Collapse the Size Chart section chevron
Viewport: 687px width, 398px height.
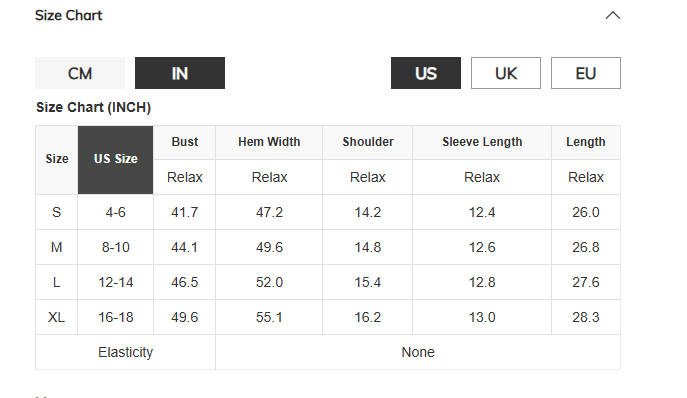(x=613, y=16)
